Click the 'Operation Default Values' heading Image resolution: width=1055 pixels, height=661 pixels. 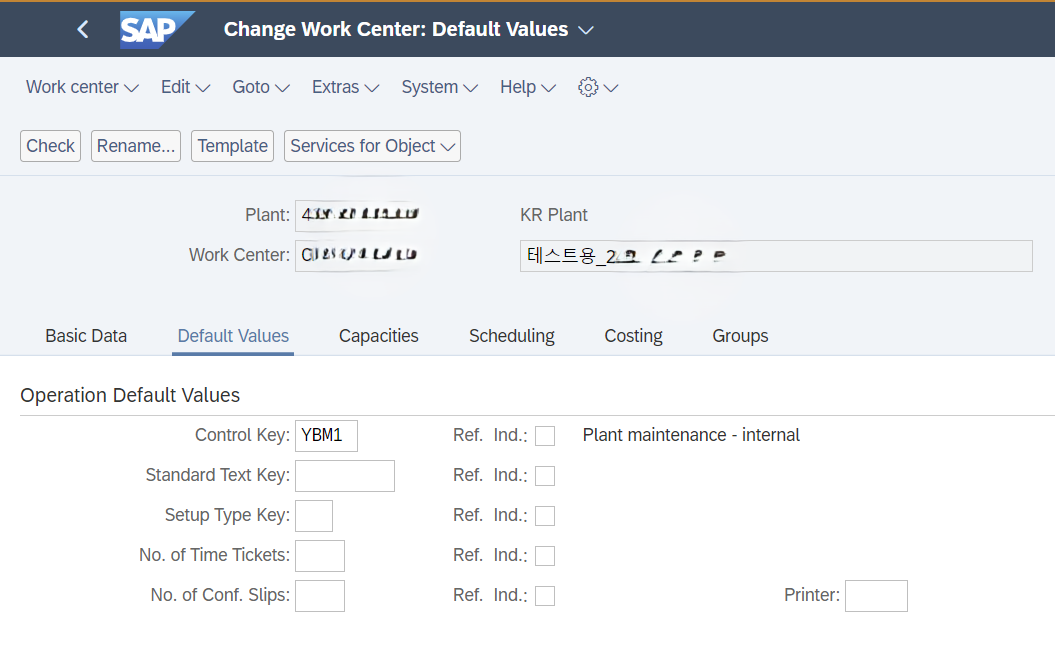(130, 395)
